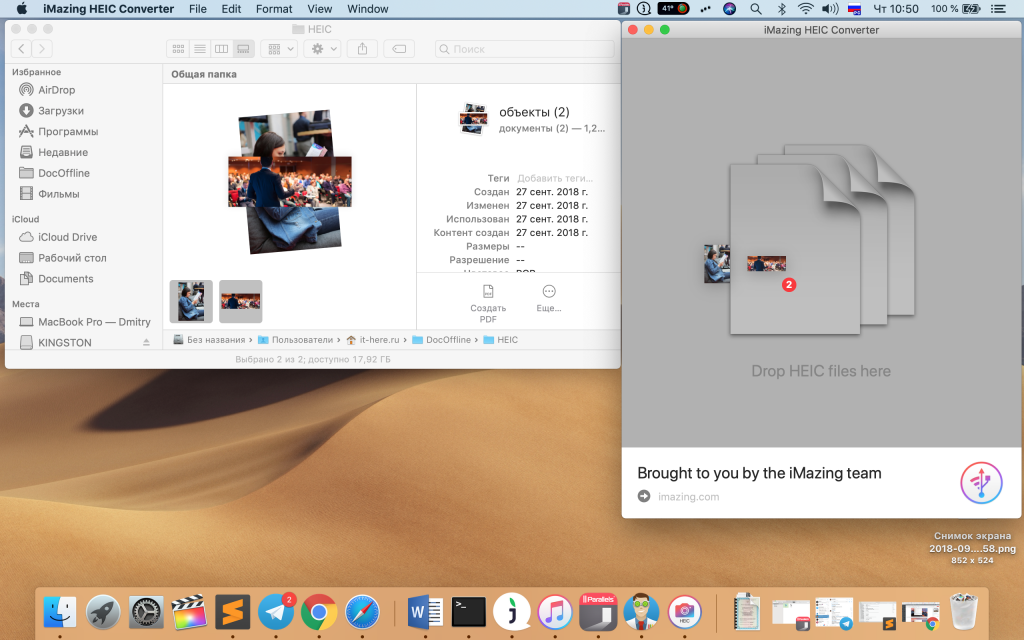This screenshot has width=1024, height=640.
Task: Open the gear Action dropdown menu
Action: 322,49
